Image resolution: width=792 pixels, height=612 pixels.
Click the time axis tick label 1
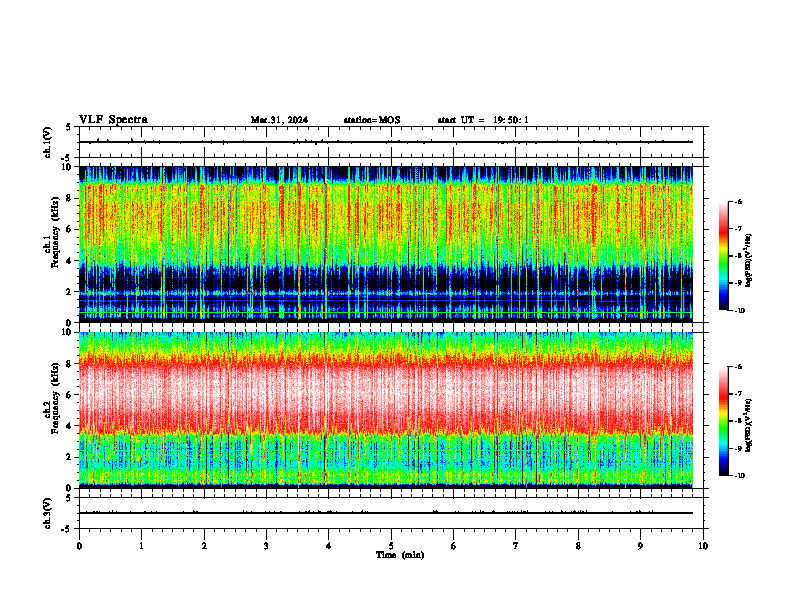pos(141,546)
